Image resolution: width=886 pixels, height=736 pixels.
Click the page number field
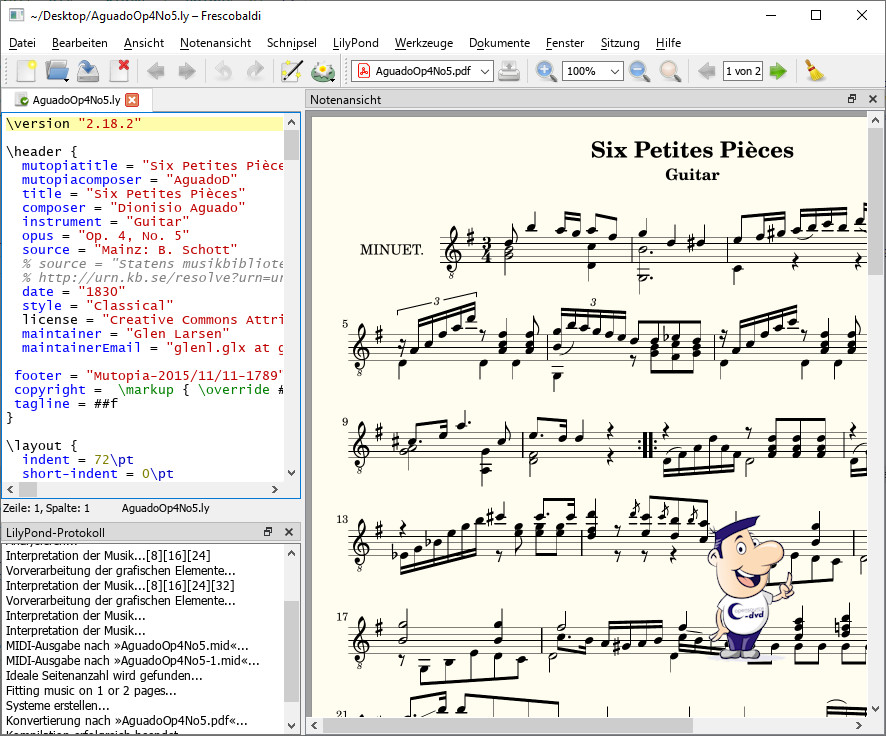click(x=743, y=71)
